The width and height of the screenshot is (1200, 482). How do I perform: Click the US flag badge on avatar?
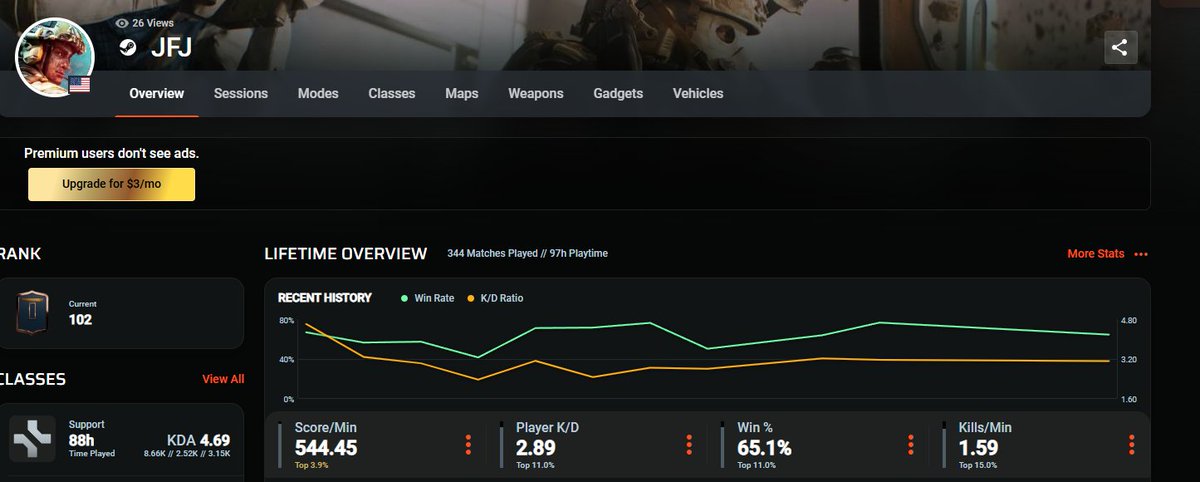pos(80,85)
